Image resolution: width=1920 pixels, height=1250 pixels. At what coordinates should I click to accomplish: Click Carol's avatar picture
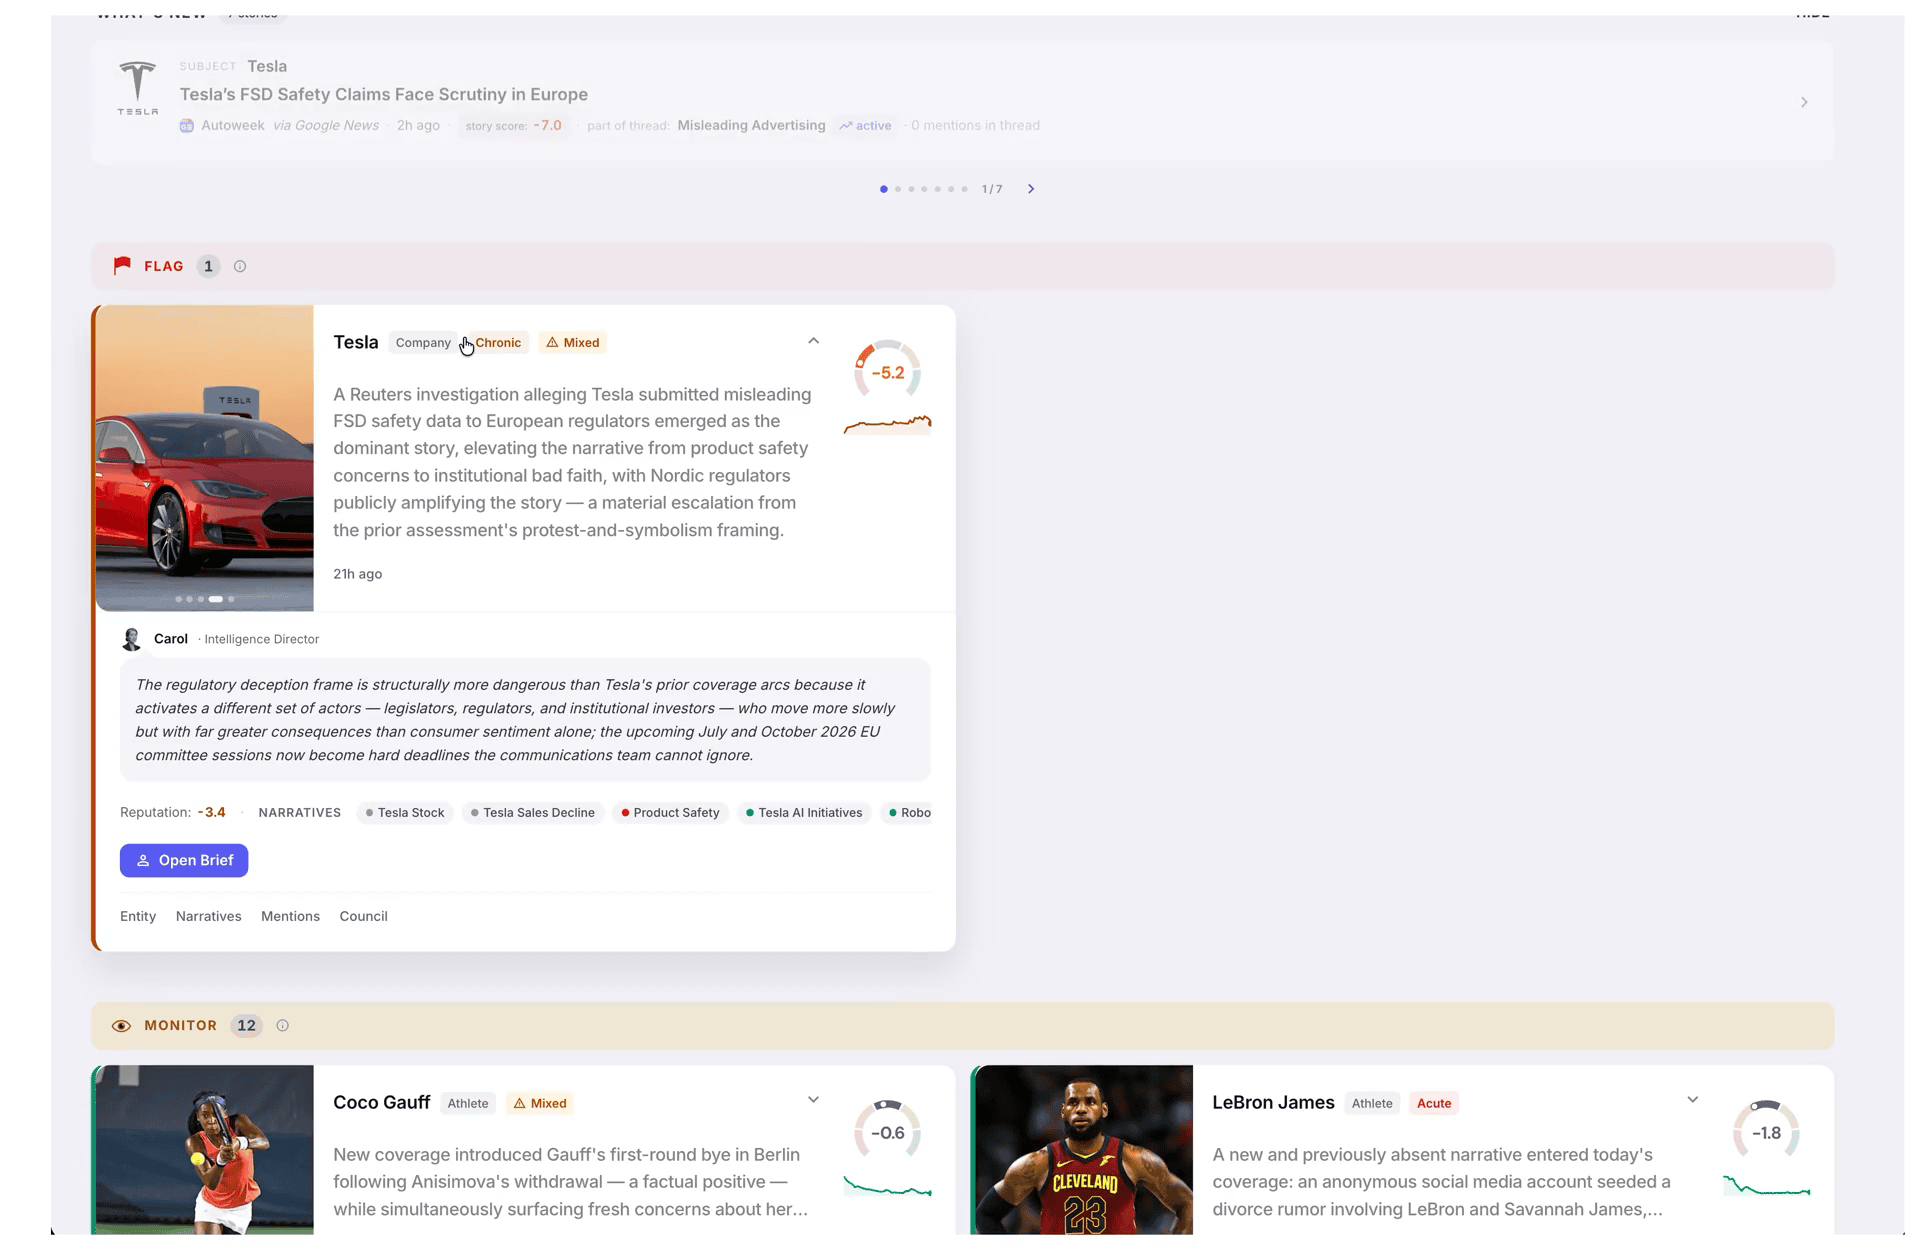coord(132,640)
